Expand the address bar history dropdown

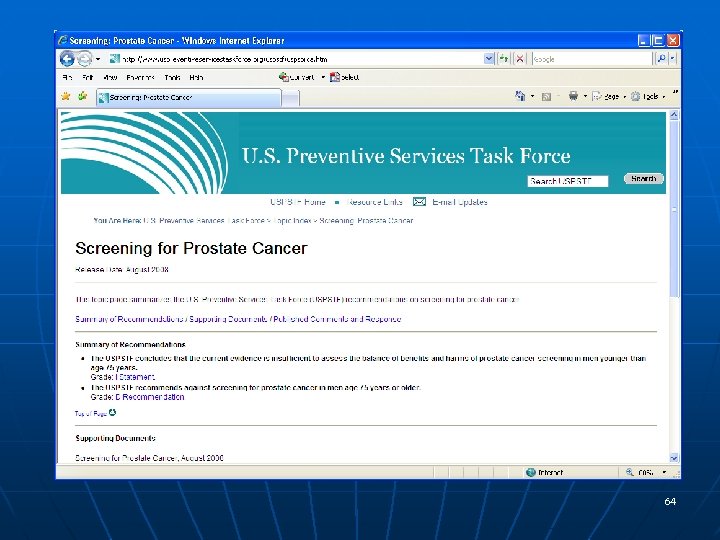pos(489,59)
